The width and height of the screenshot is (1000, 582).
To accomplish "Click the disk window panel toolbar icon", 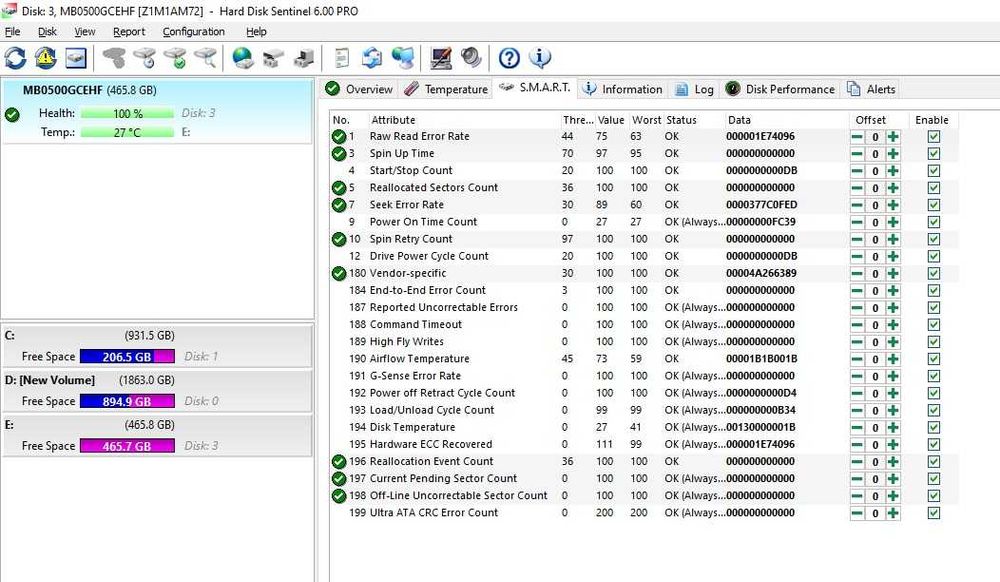I will pos(76,58).
